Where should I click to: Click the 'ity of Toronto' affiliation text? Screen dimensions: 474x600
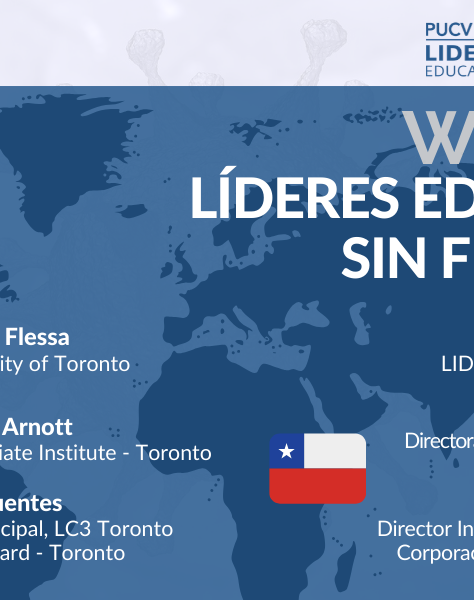pos(65,364)
